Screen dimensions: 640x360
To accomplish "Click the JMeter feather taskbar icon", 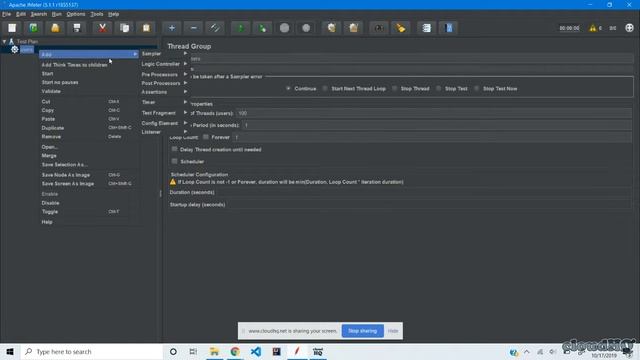I will (x=298, y=351).
